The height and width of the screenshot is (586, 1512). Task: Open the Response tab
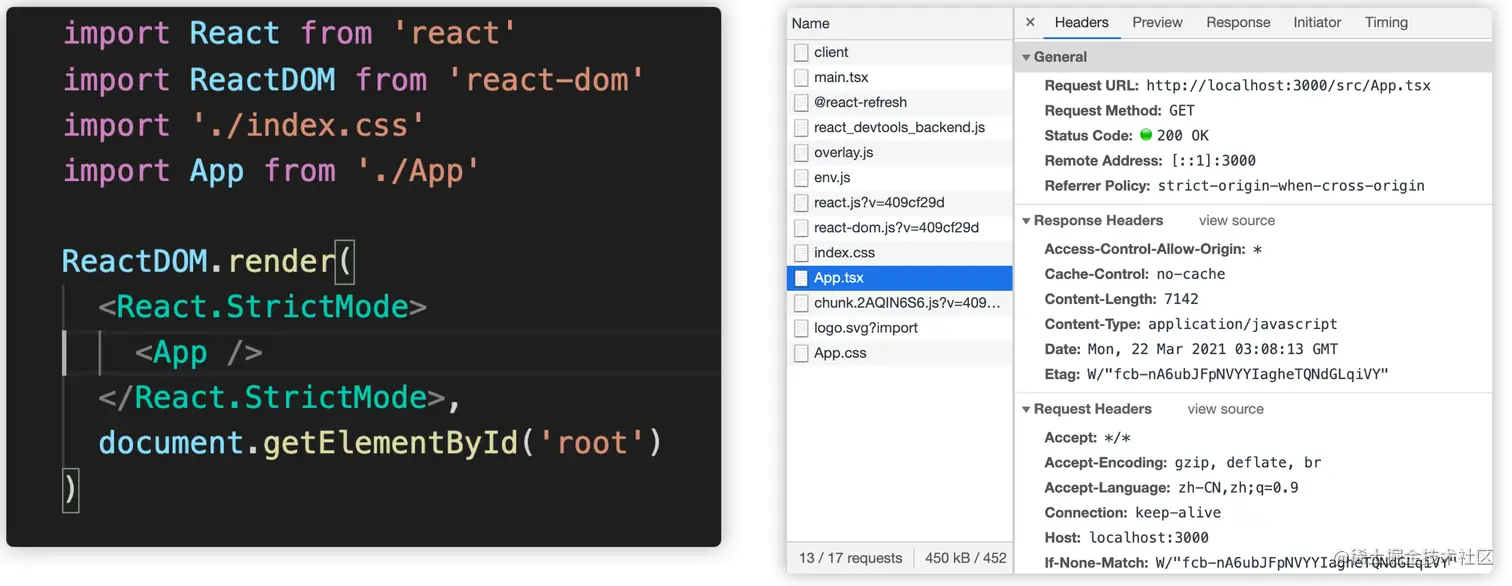(x=1238, y=22)
